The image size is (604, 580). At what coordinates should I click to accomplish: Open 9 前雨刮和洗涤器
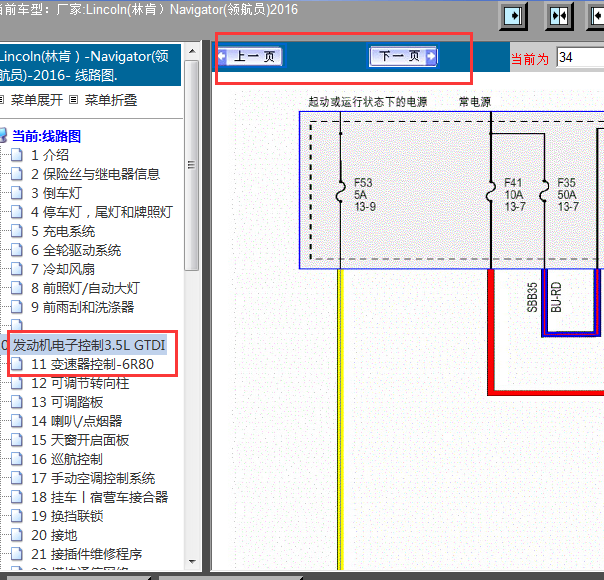click(x=82, y=307)
